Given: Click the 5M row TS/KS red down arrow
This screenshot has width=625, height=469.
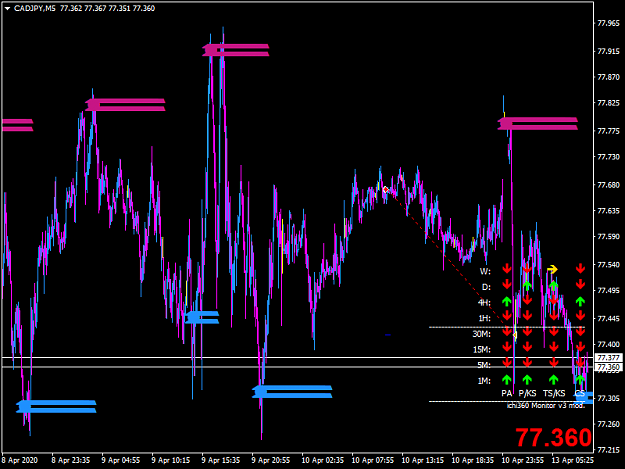Looking at the screenshot, I should click(x=554, y=363).
